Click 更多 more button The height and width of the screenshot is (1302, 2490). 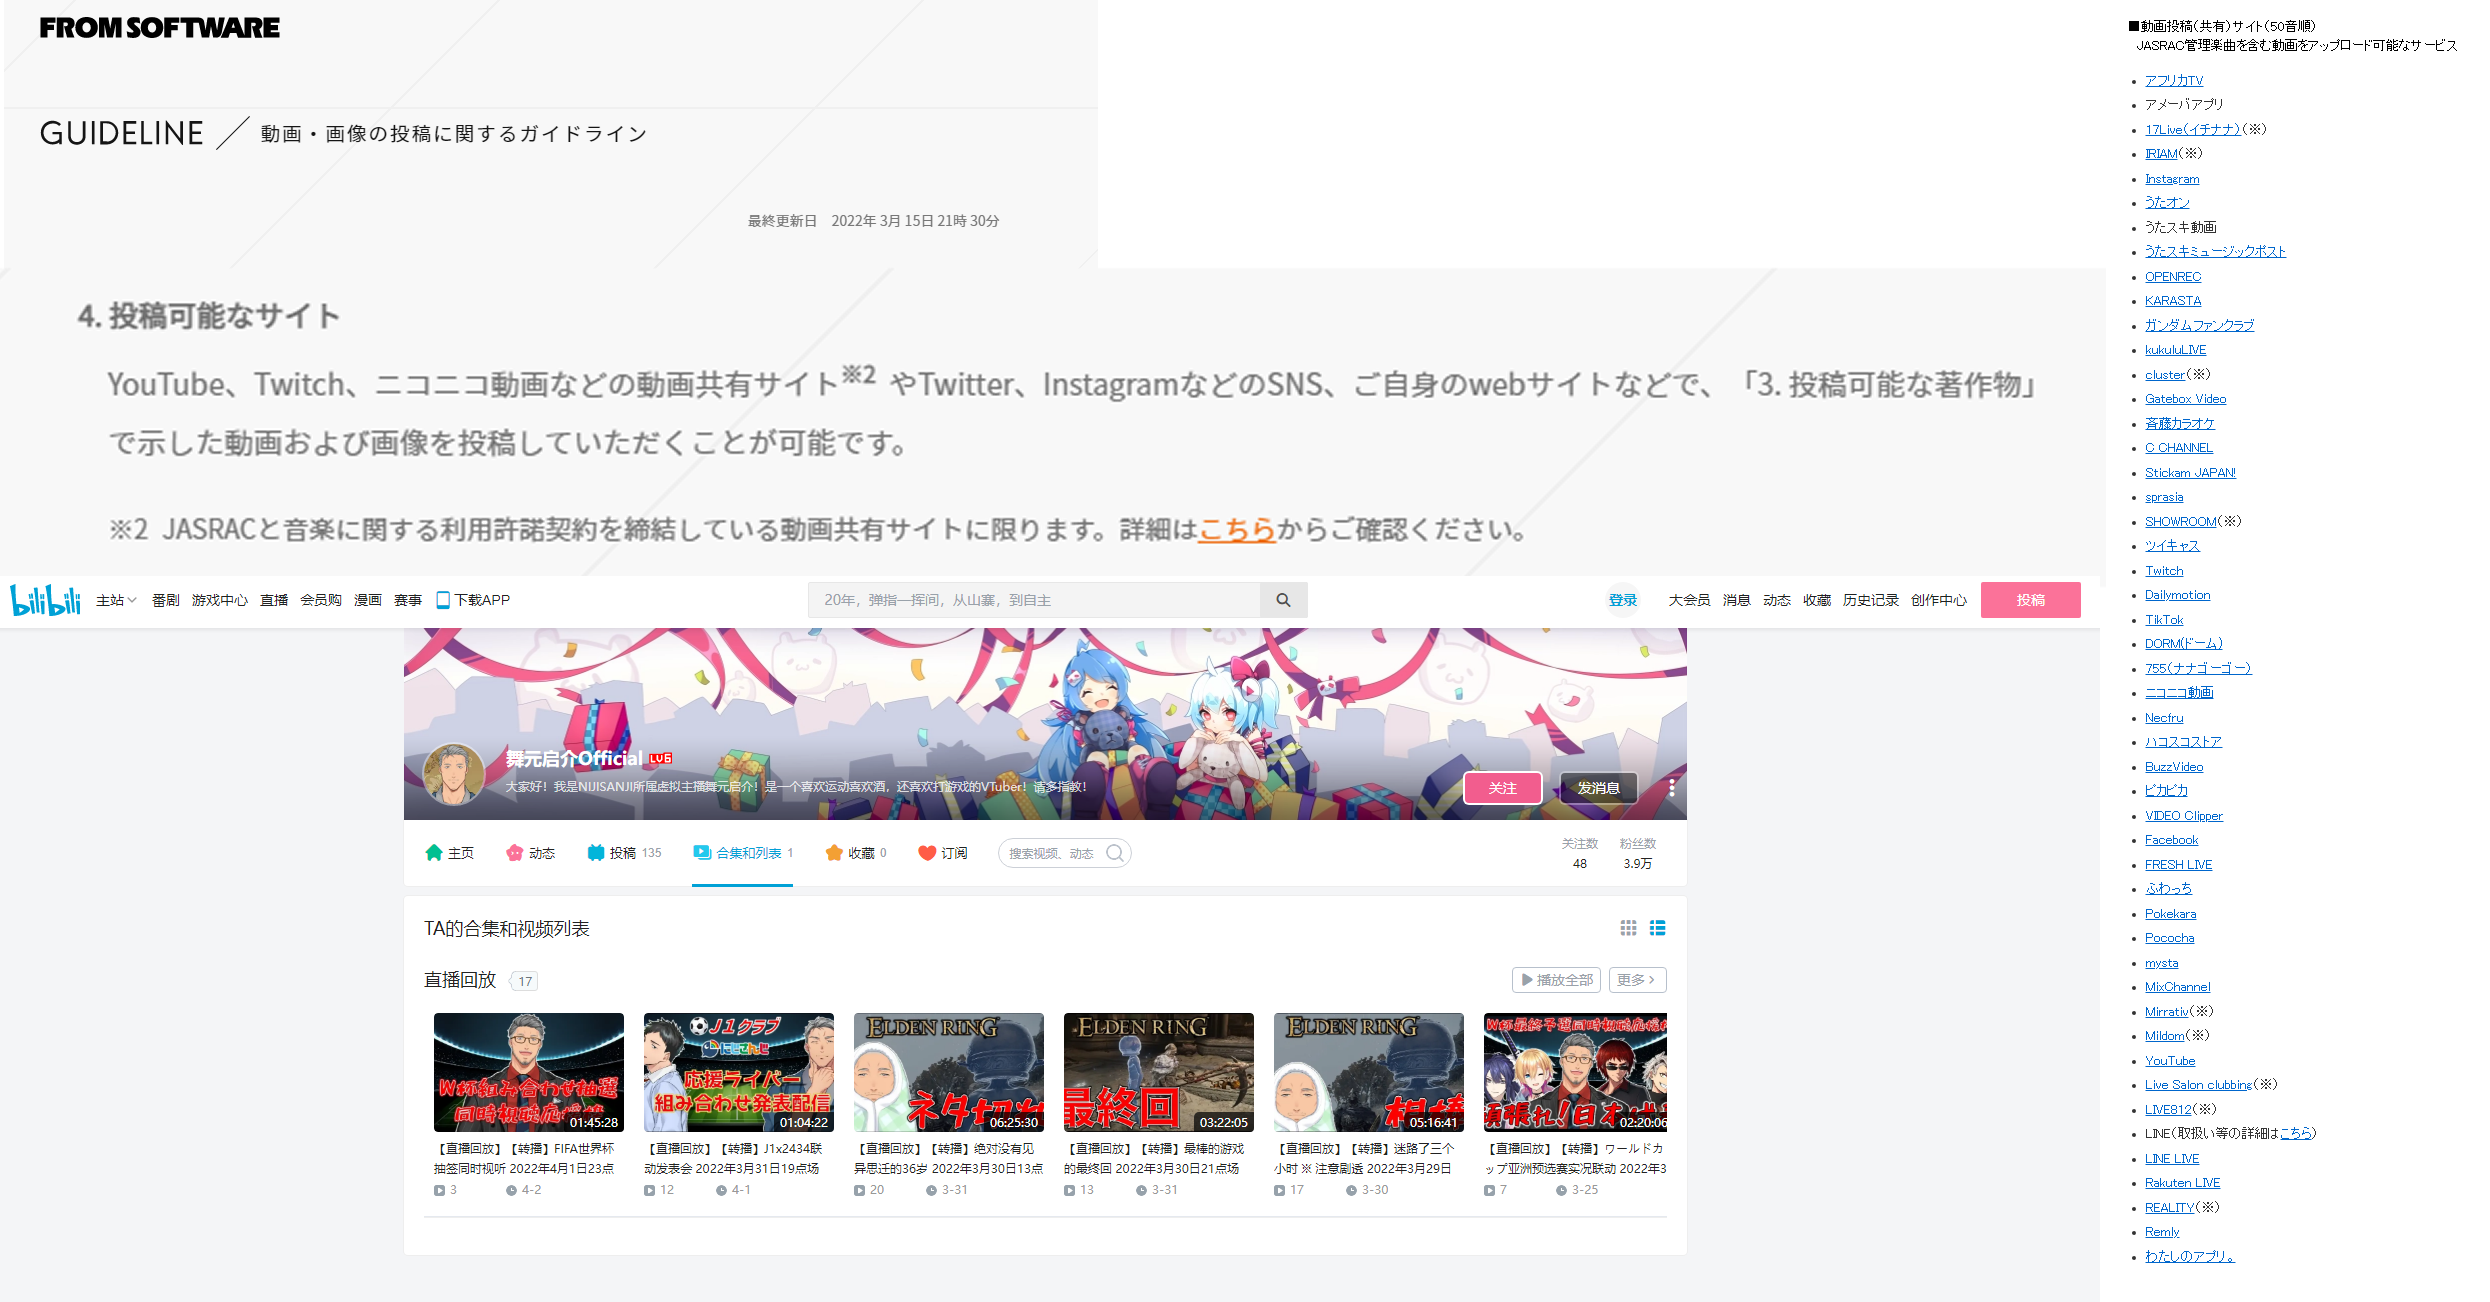1637,980
